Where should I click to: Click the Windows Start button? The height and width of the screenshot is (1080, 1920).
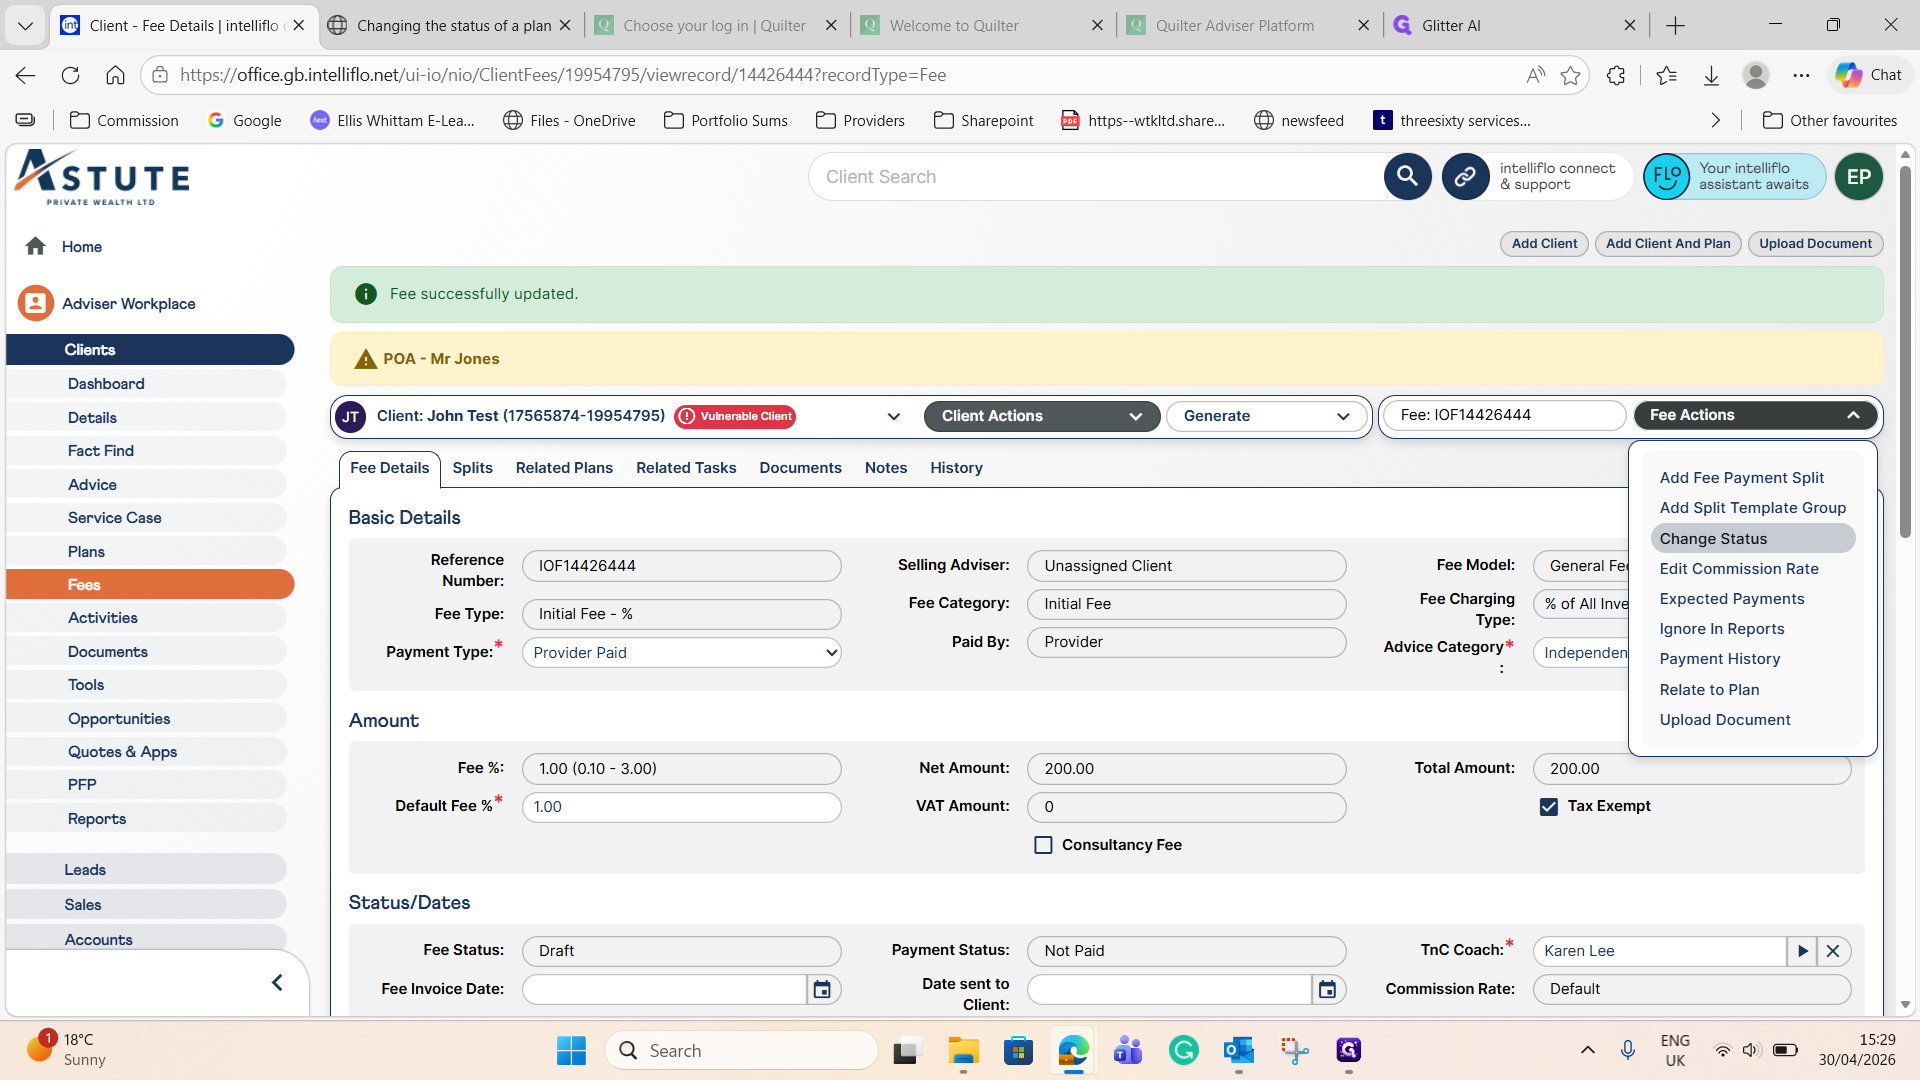(571, 1051)
